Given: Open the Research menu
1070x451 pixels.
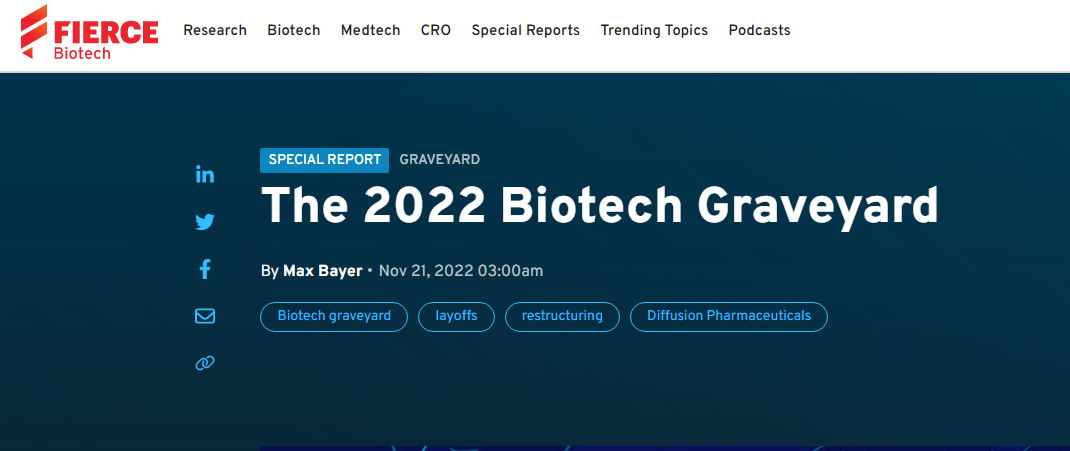Looking at the screenshot, I should pyautogui.click(x=215, y=30).
